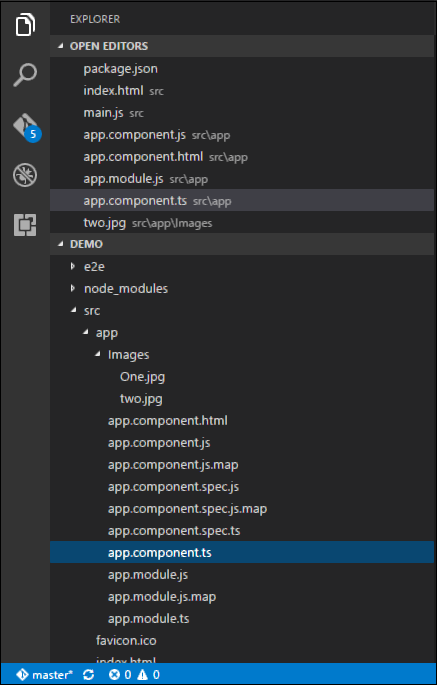Collapse the DEMO project section
Image resolution: width=437 pixels, height=685 pixels.
pos(242,244)
